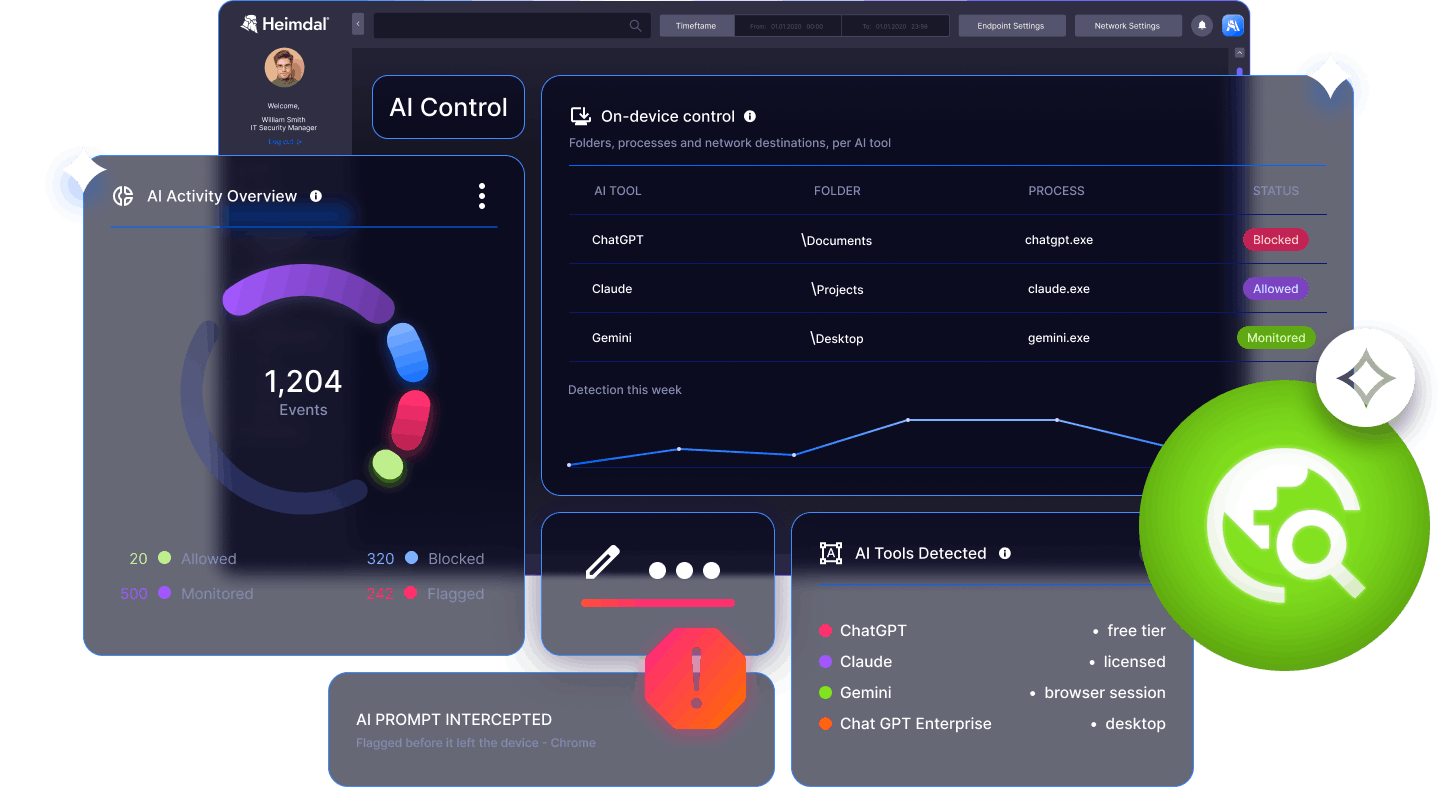Set the To date field
Image resolution: width=1453 pixels, height=787 pixels.
click(895, 26)
